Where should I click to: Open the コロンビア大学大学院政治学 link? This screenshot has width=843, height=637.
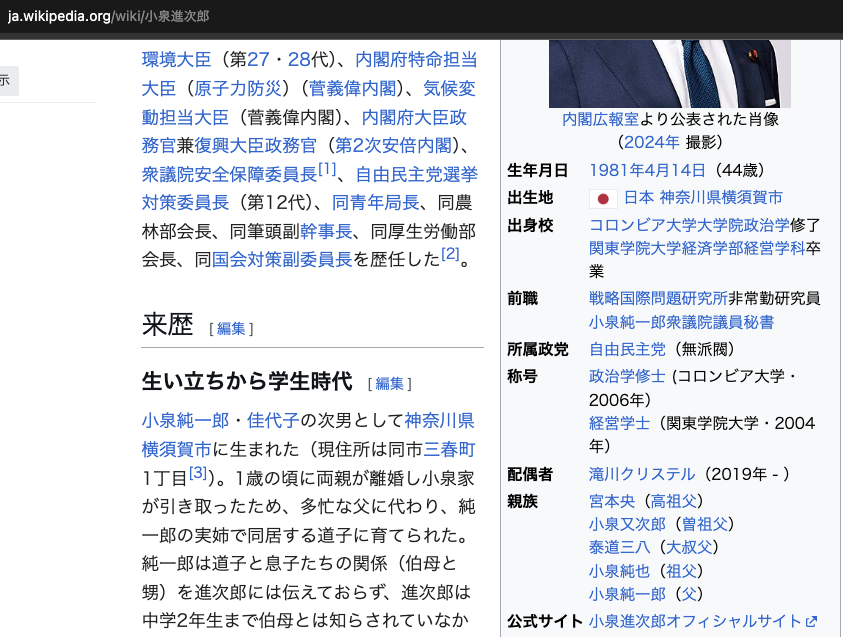point(689,225)
